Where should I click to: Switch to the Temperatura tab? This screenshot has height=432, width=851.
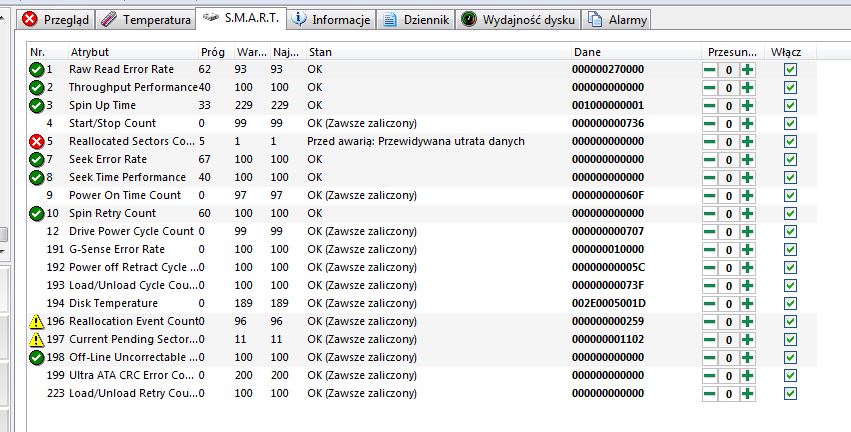tap(145, 20)
